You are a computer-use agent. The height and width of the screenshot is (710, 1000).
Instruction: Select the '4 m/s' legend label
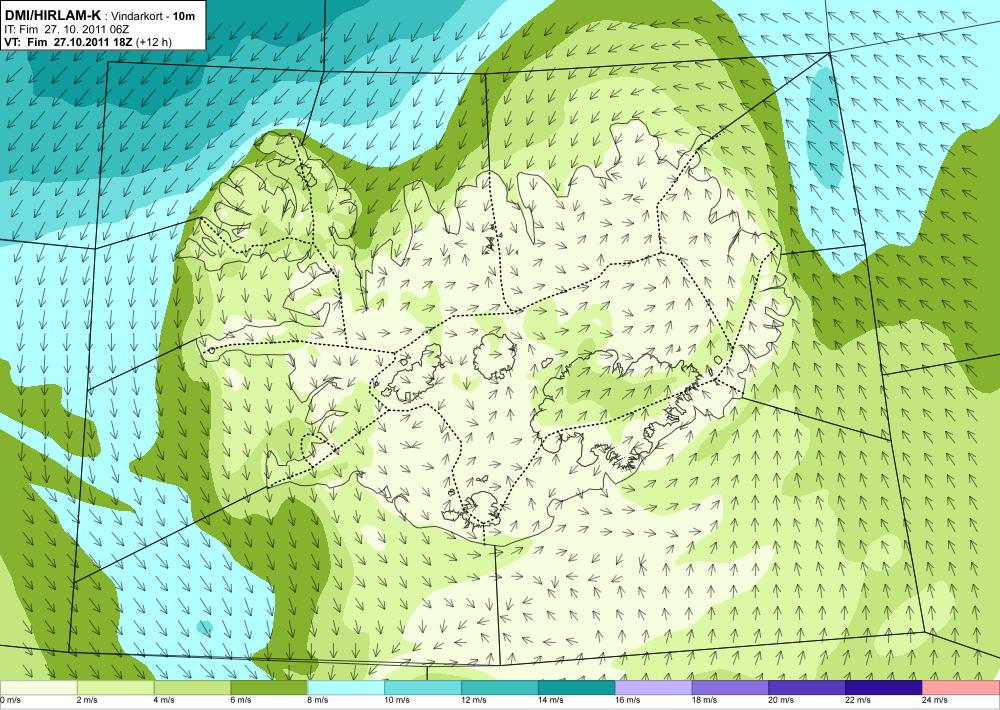coord(164,700)
